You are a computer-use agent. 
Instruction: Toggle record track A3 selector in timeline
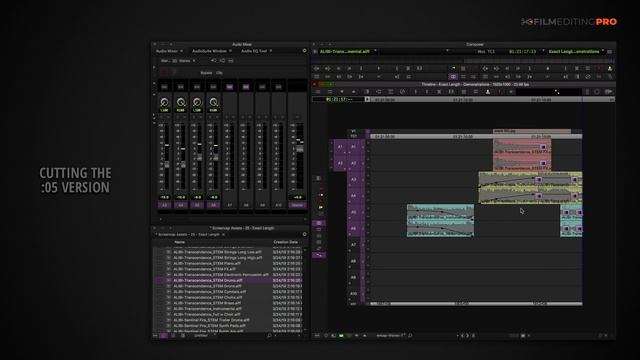[x=353, y=180]
